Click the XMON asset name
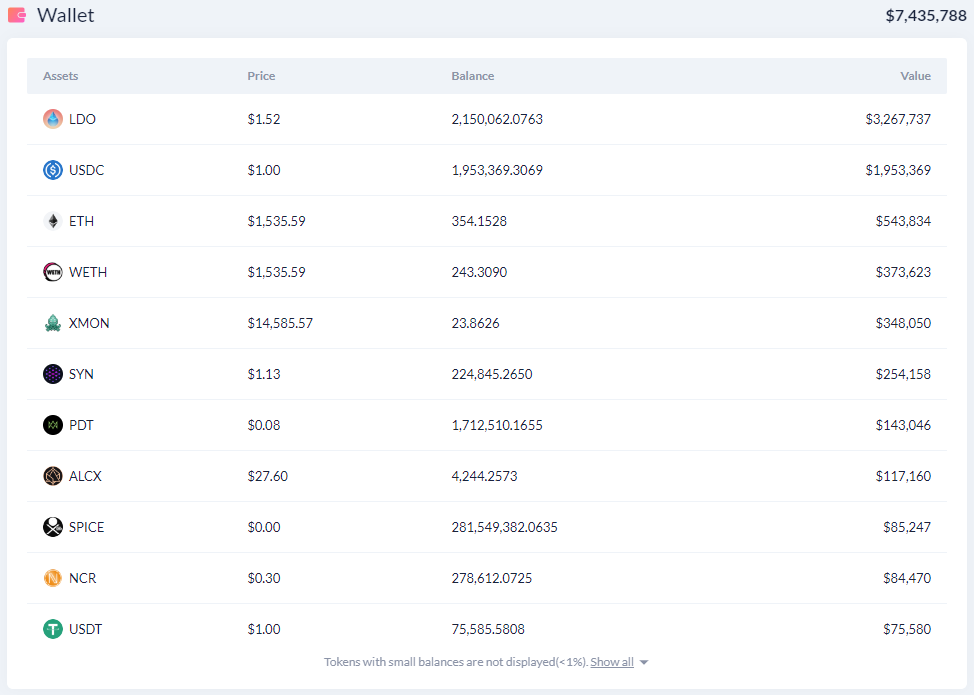This screenshot has height=695, width=974. click(89, 322)
